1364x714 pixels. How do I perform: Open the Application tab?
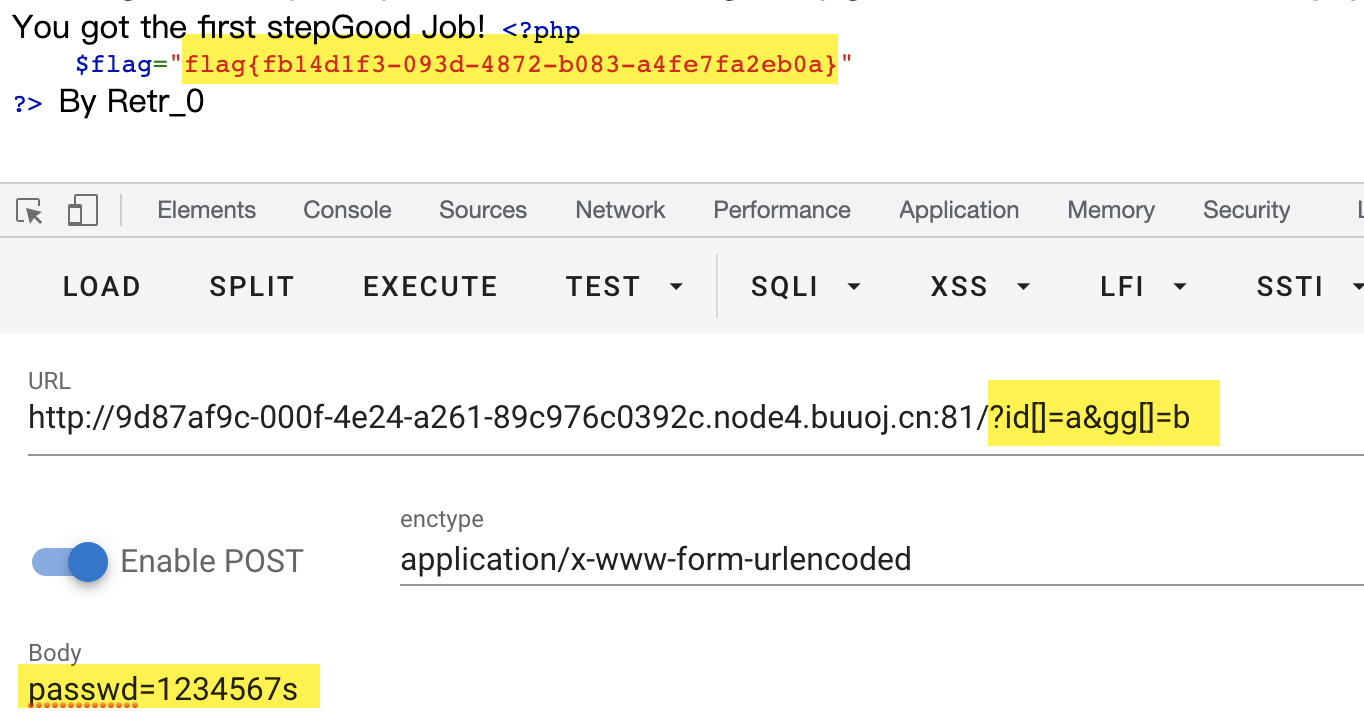(x=959, y=210)
